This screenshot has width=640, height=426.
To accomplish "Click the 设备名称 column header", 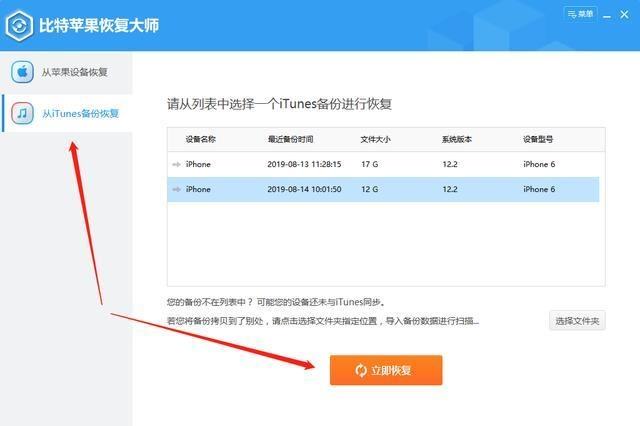I will (x=200, y=140).
